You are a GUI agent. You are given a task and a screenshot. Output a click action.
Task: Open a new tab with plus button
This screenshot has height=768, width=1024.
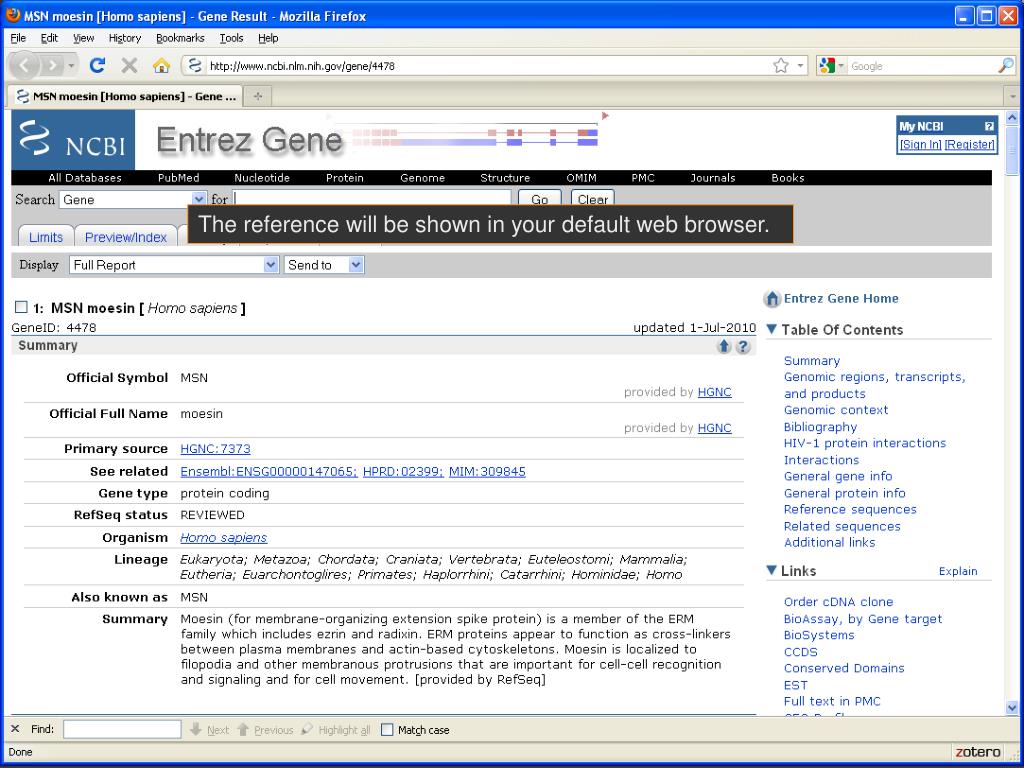[258, 96]
